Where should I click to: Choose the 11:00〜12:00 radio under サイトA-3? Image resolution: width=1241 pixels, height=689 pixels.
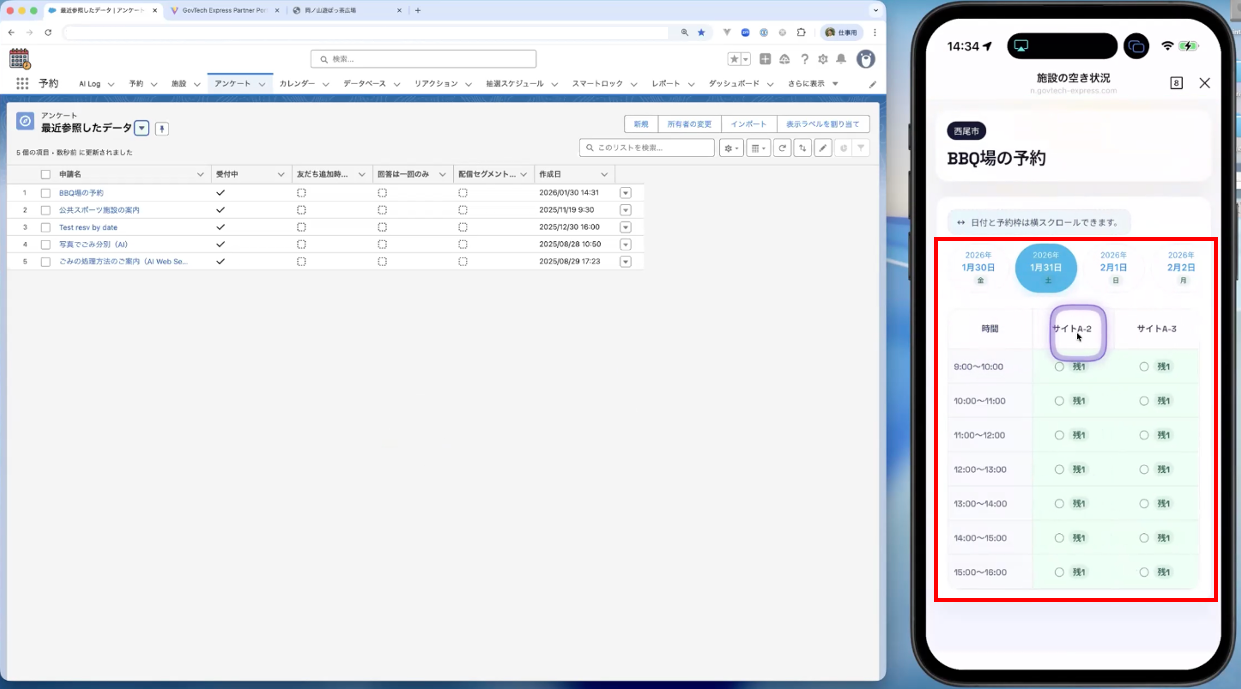(x=1144, y=435)
